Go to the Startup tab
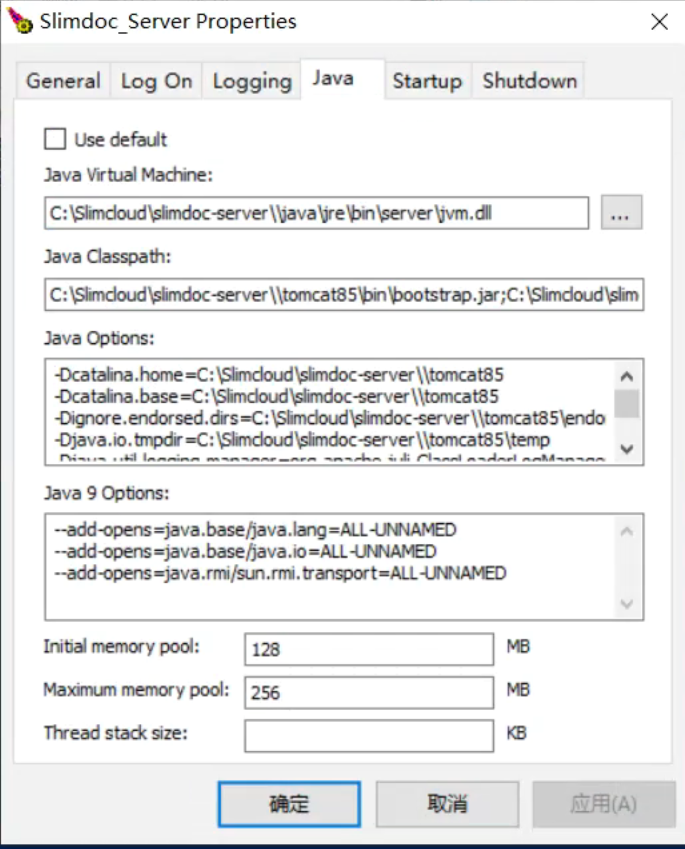Viewport: 685px width, 849px height. (427, 81)
